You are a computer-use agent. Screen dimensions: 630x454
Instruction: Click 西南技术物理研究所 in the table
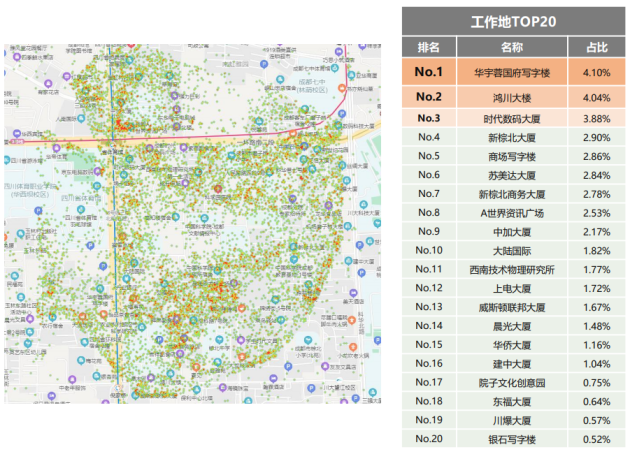(512, 269)
